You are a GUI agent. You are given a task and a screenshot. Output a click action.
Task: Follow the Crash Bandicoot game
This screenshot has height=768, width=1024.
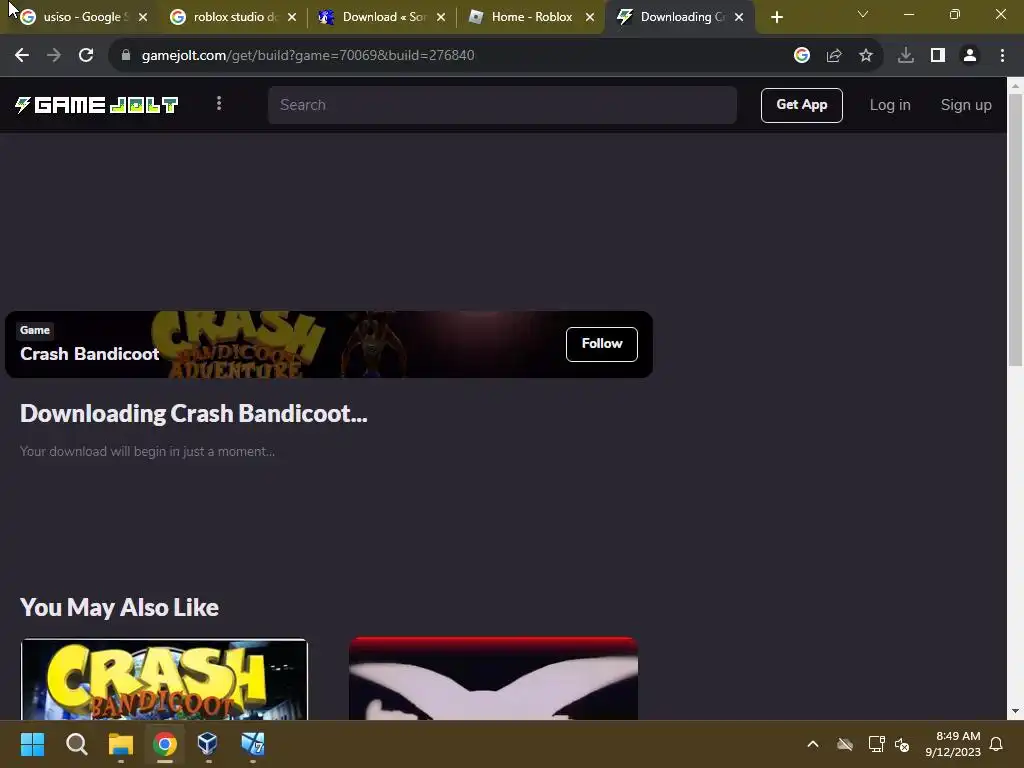(601, 344)
